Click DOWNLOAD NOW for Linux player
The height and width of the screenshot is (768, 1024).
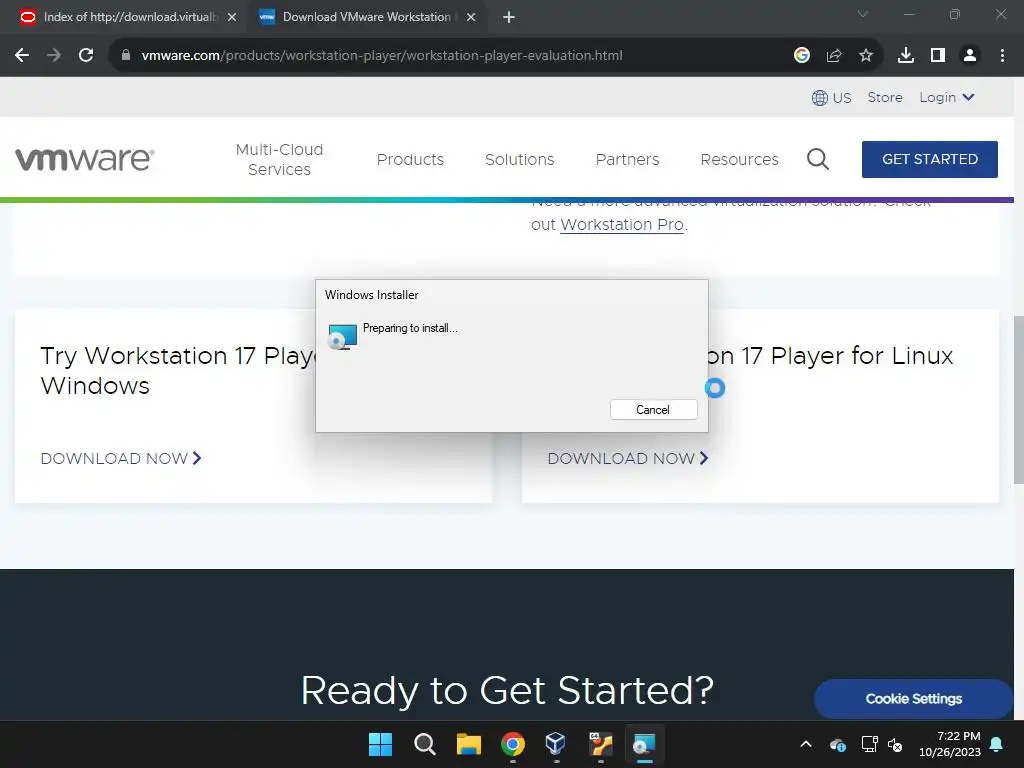coord(628,458)
